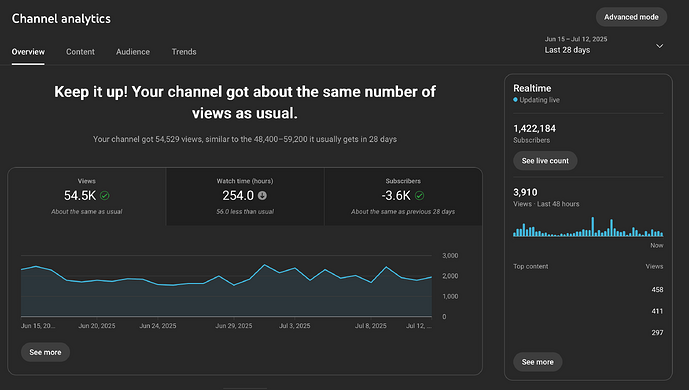The width and height of the screenshot is (689, 390).
Task: Select the Views metric card
Action: [x=87, y=196]
